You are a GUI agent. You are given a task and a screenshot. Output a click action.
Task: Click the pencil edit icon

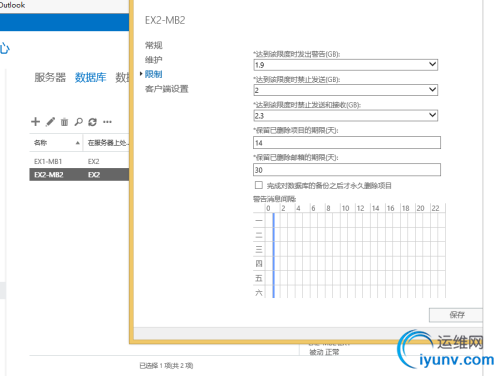(x=50, y=122)
